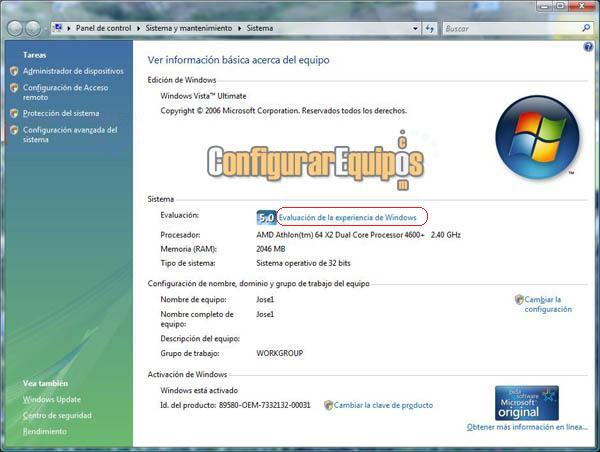The image size is (600, 452).
Task: Click the shield icon beside Cambiar la configuración
Action: pyautogui.click(x=519, y=299)
